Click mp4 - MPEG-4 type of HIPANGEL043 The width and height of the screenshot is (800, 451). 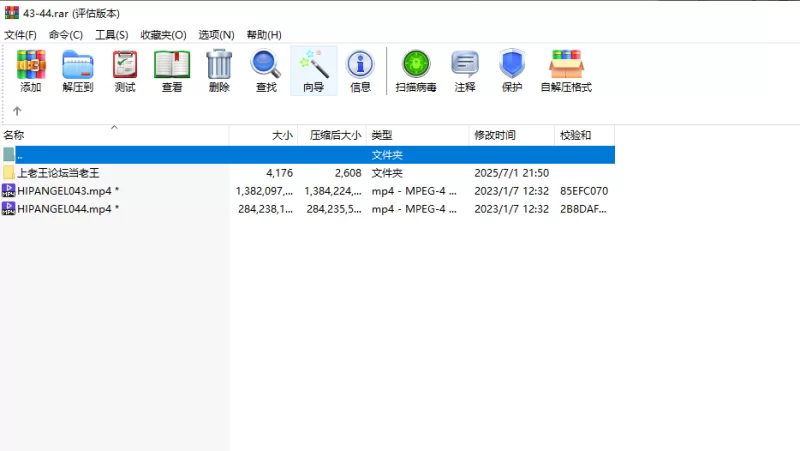(414, 191)
